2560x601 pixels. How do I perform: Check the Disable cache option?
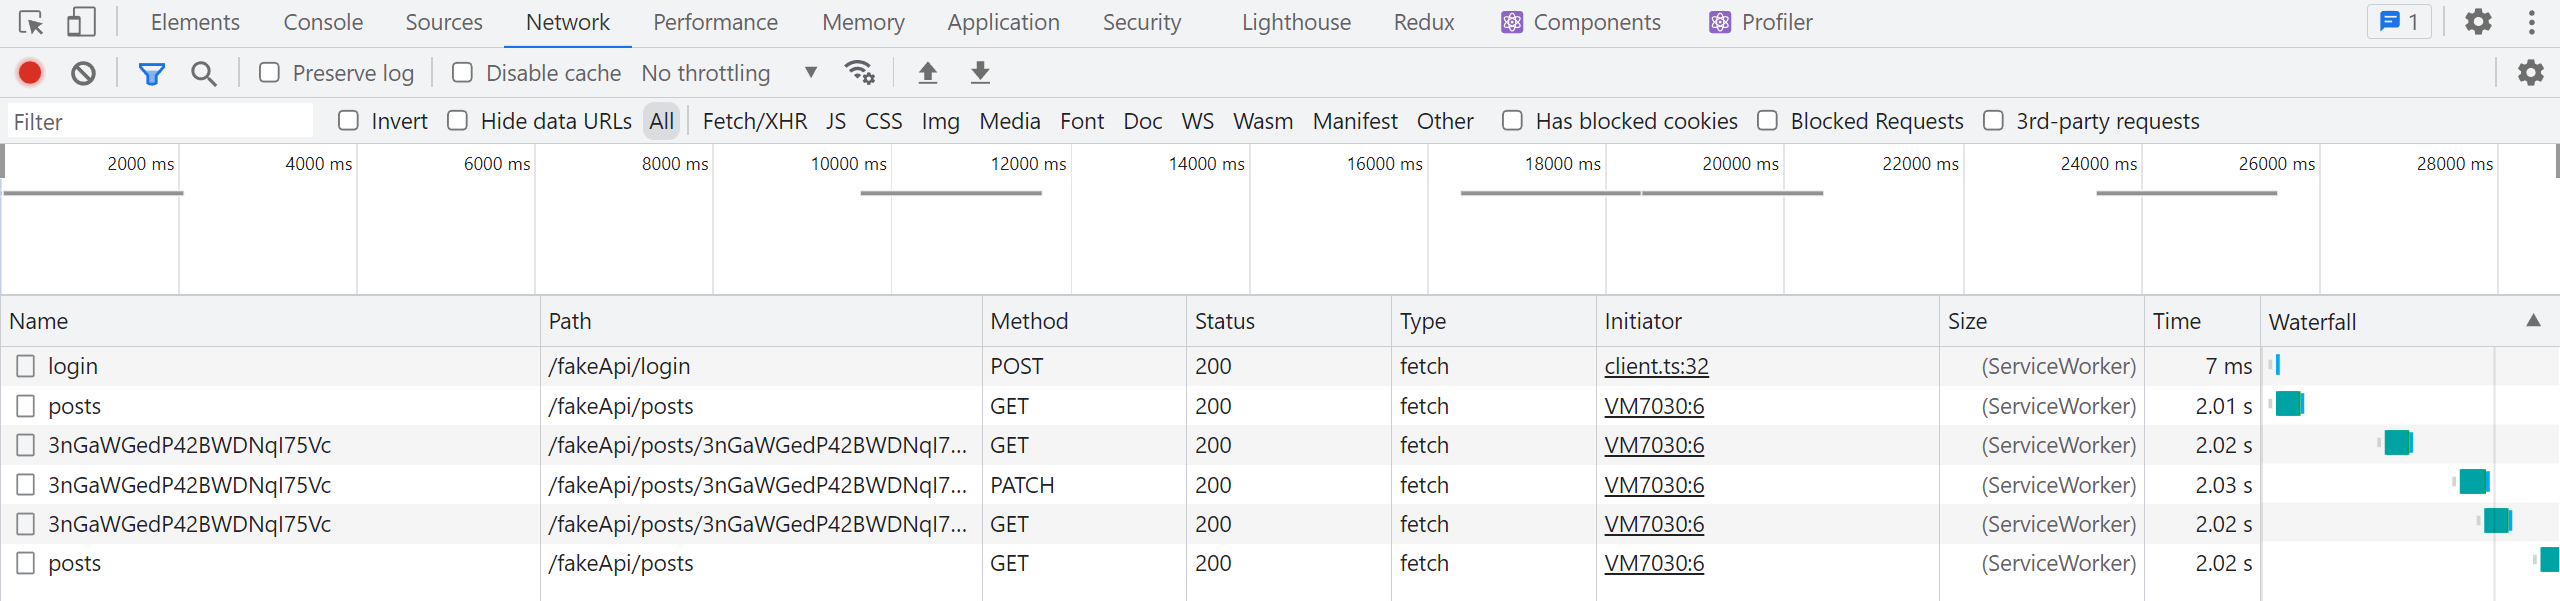pyautogui.click(x=462, y=73)
